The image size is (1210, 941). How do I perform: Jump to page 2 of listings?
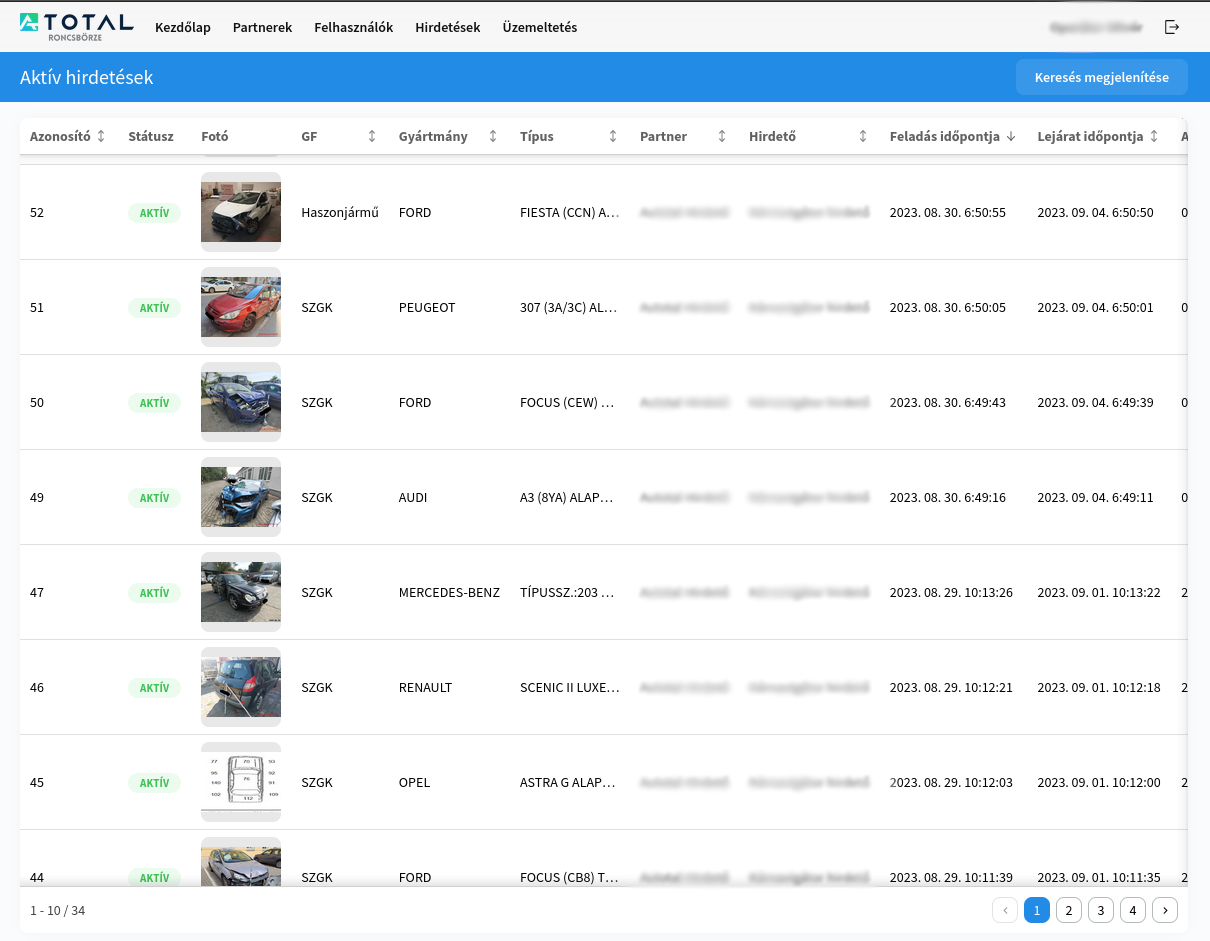coord(1069,910)
